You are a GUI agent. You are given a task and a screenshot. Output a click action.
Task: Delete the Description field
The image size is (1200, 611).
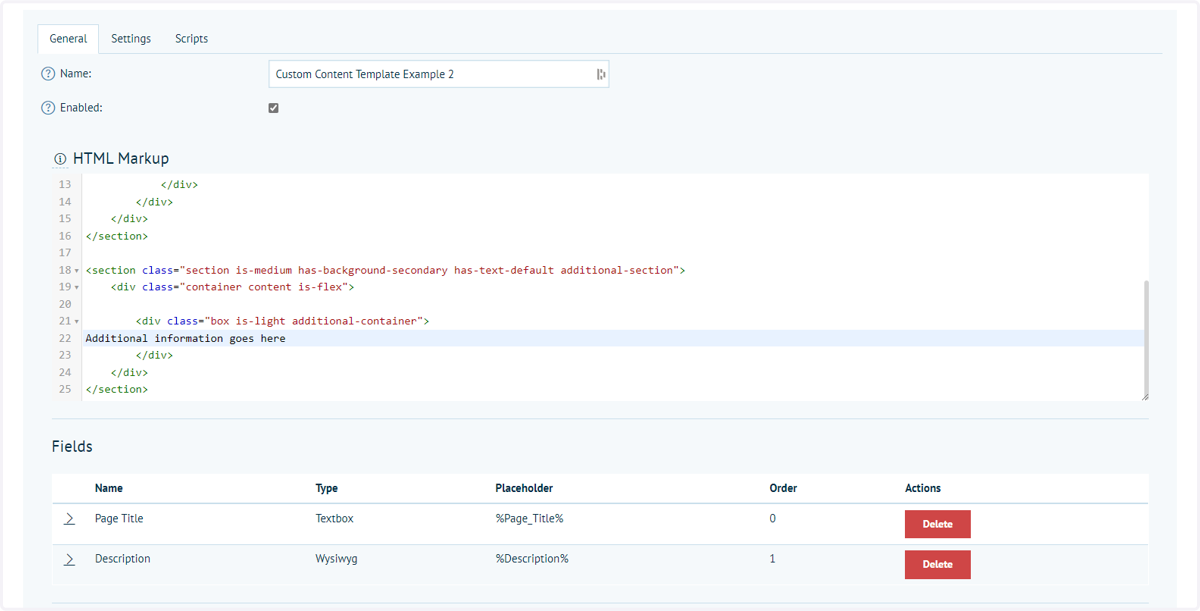[937, 564]
